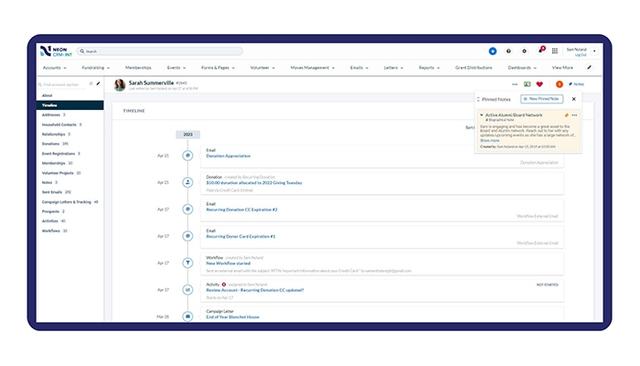Click the blue round add icon in header
Image resolution: width=640 pixels, height=366 pixels.
(493, 51)
